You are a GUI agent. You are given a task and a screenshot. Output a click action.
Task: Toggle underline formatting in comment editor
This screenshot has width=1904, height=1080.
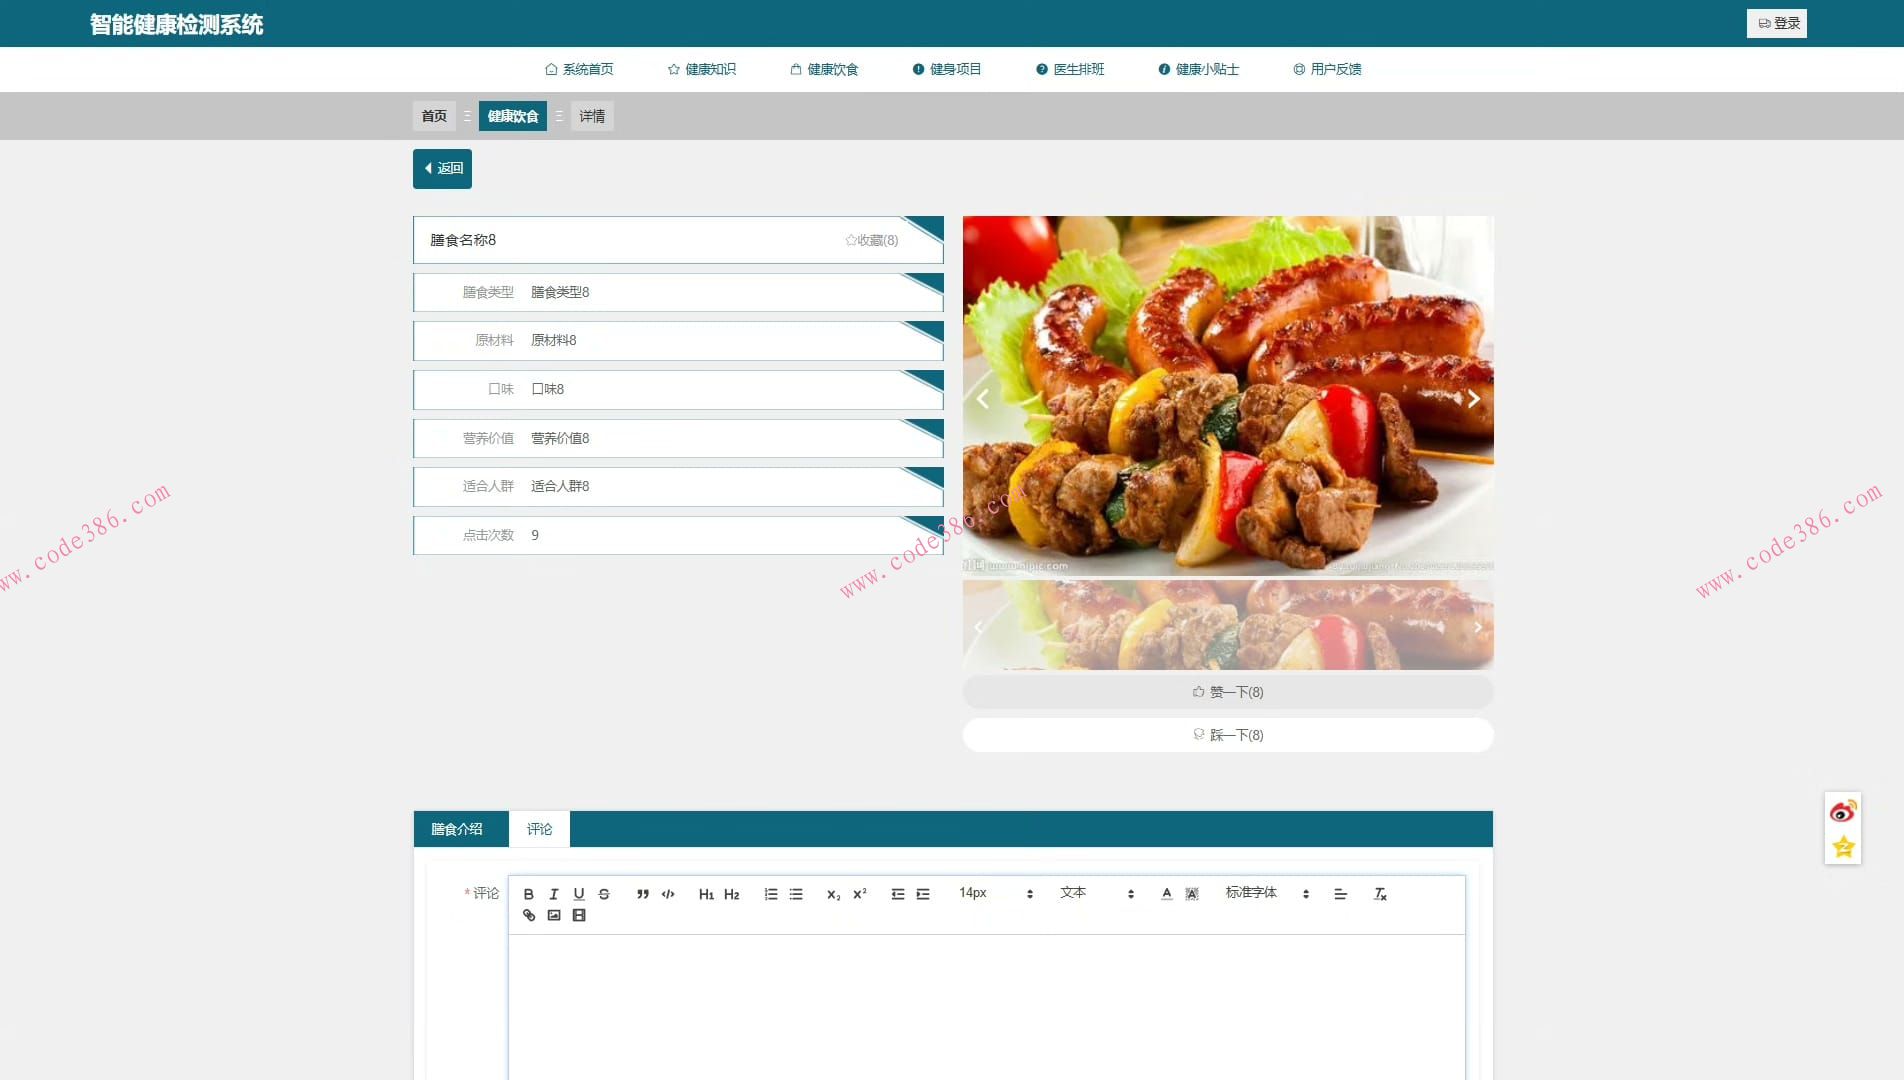point(579,894)
